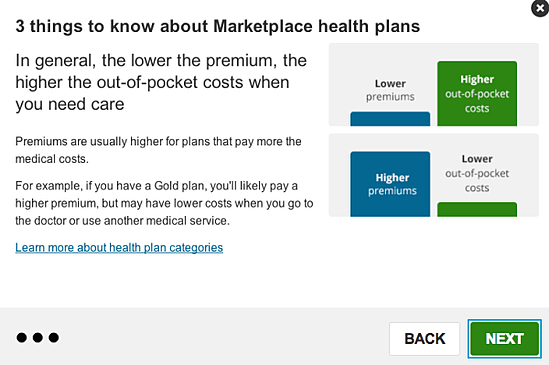Screen dimensions: 549x365
Task: Click the 'In general, the lower the premium' heading
Action: pos(161,82)
